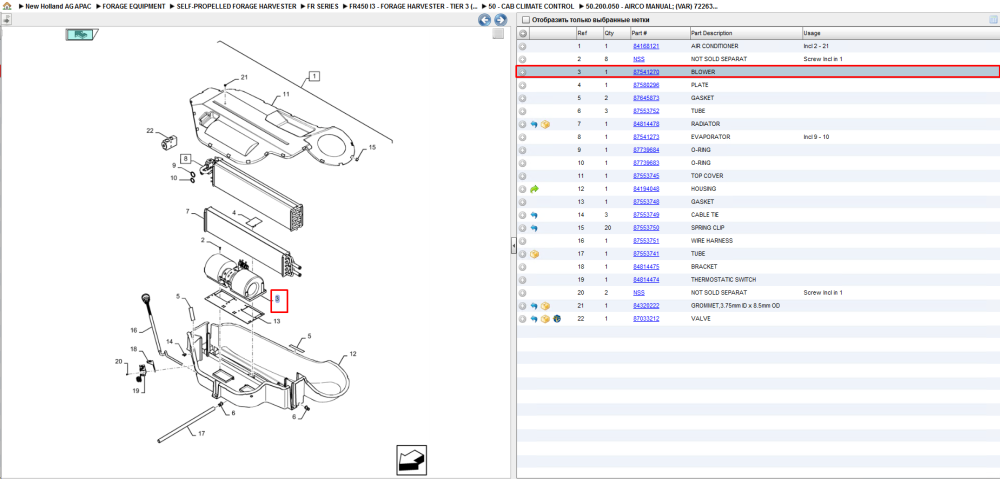The image size is (1000, 479).
Task: Open the FR SERIES breadcrumb
Action: point(323,6)
